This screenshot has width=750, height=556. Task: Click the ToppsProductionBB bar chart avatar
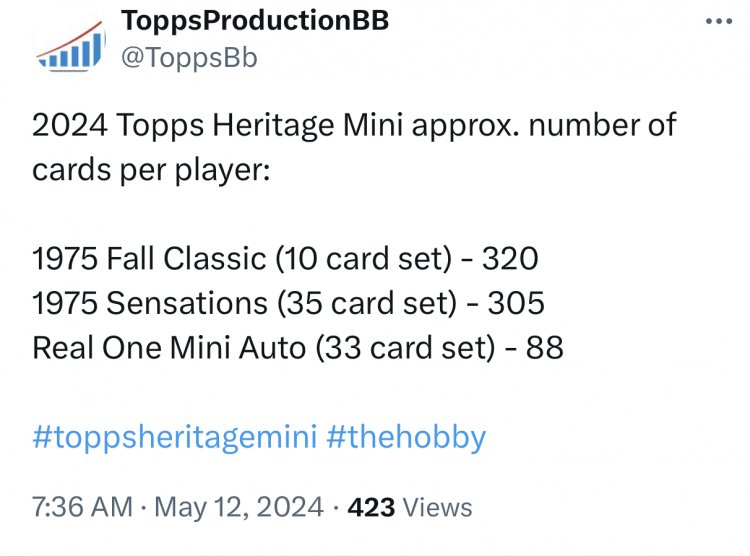click(71, 46)
